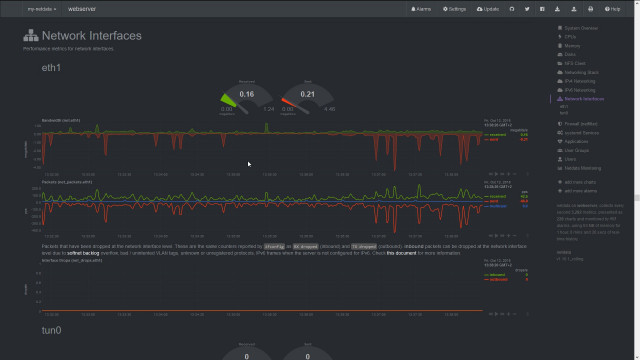Screen dimensions: 640x360
Task: Click the Twitter bird icon
Action: coord(527,9)
